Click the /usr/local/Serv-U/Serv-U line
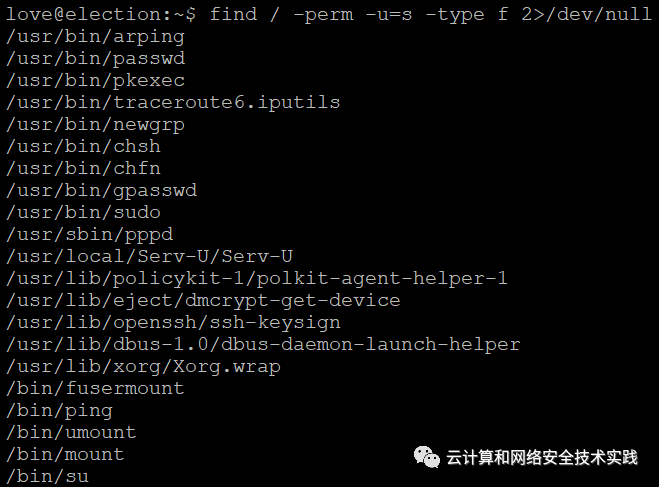Screen dimensions: 659x487 [149, 256]
